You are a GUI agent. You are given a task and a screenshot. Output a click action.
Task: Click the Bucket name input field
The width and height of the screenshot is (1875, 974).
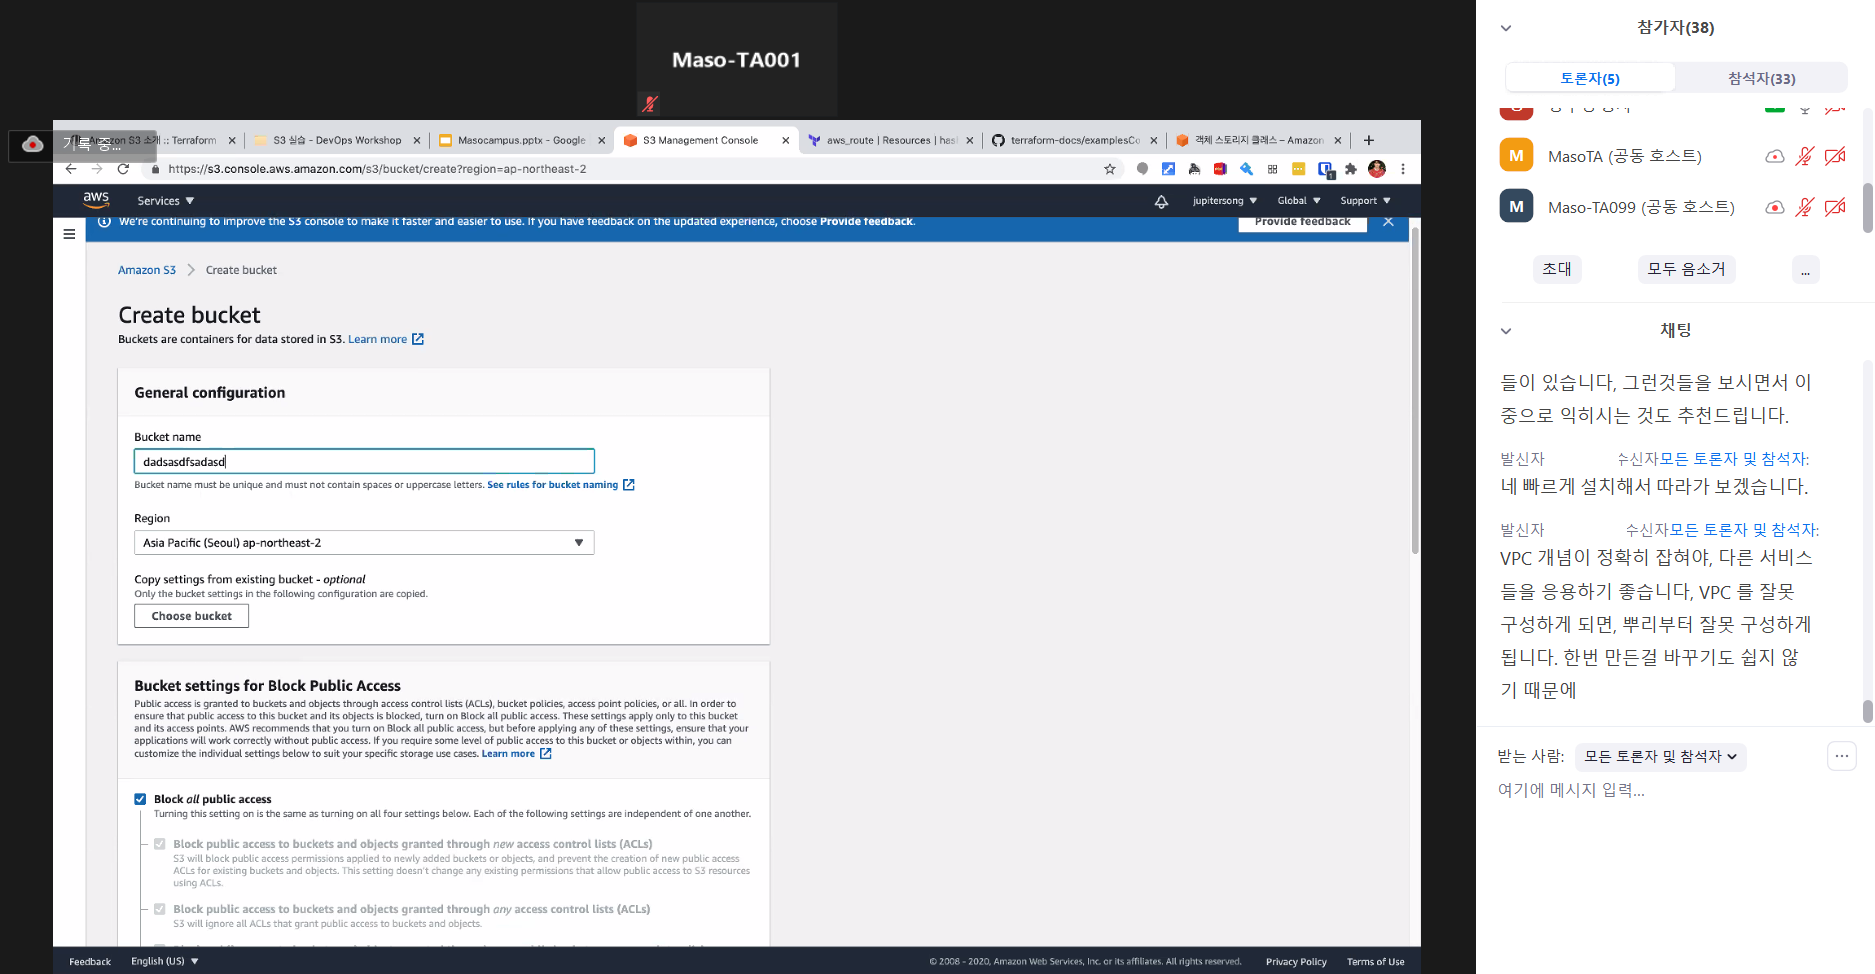(364, 461)
